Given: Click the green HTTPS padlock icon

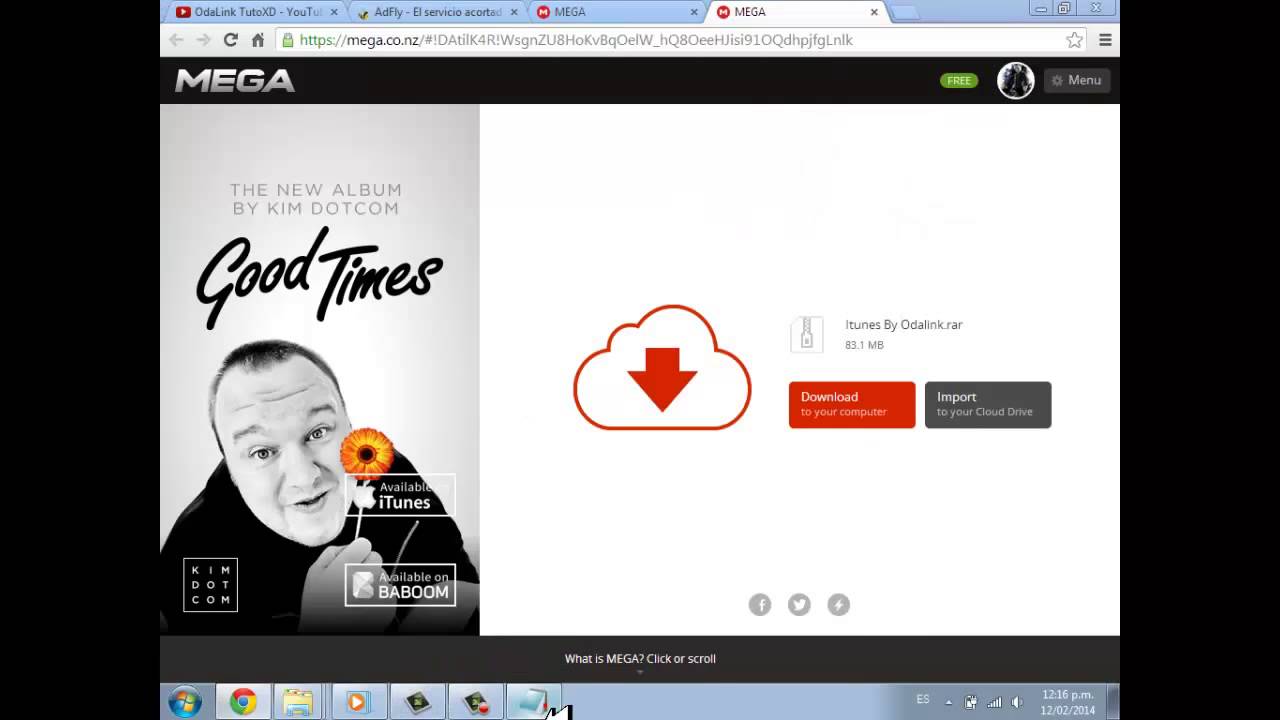Looking at the screenshot, I should (x=288, y=40).
